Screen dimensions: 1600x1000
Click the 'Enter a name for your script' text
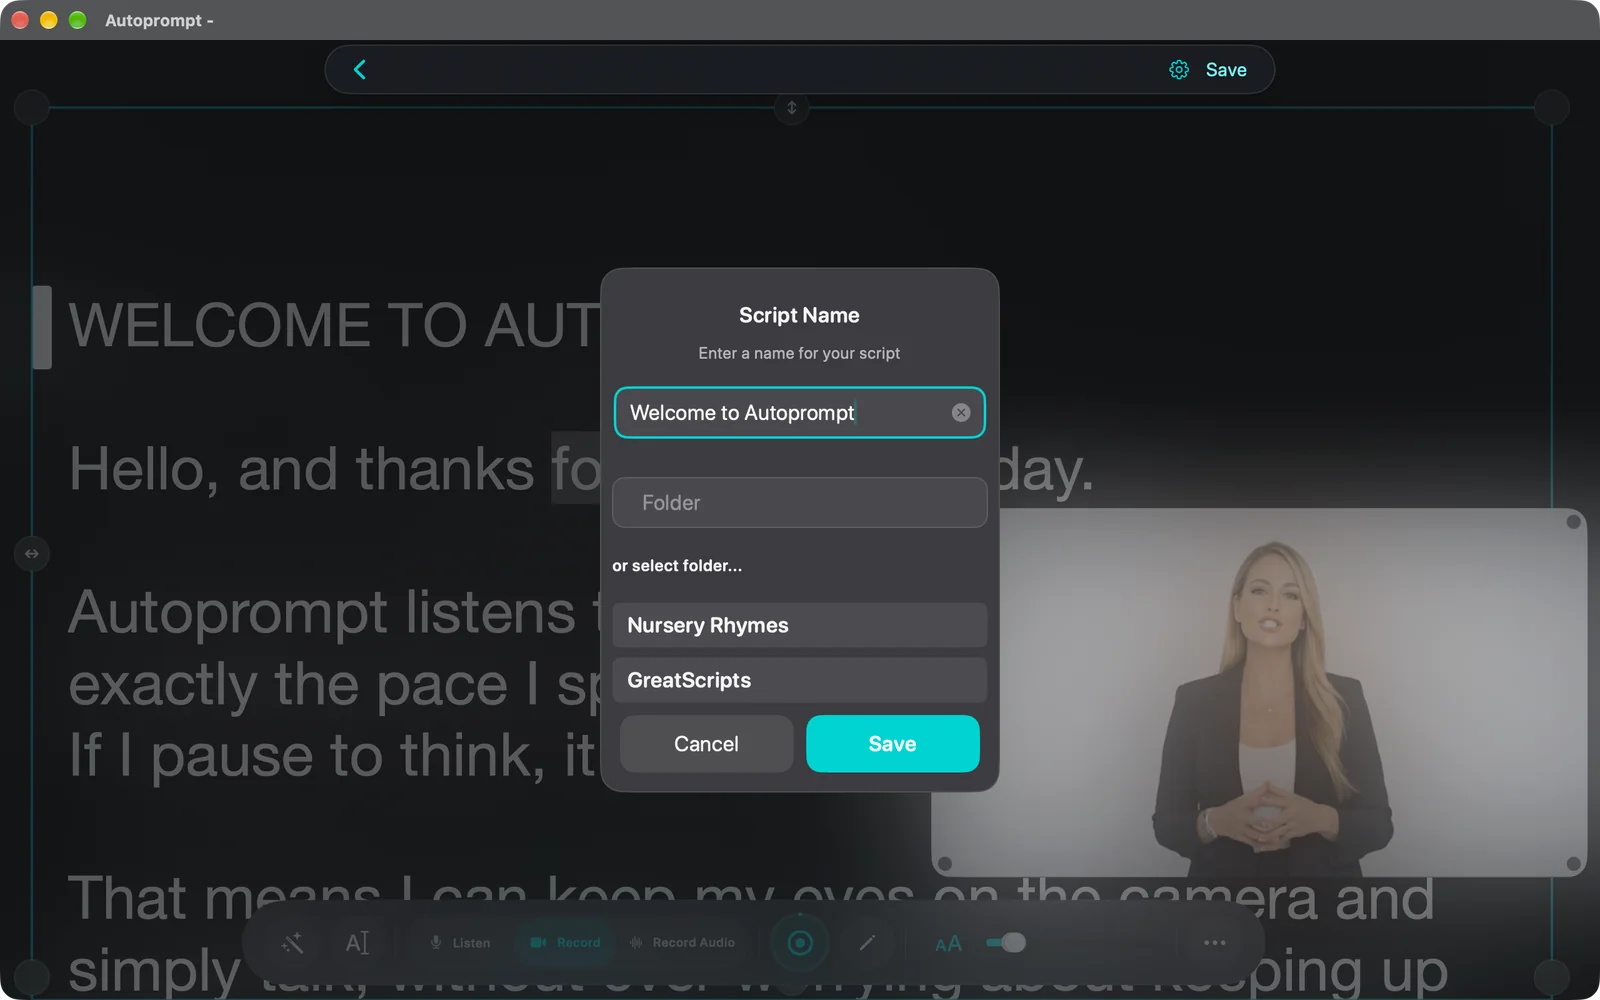(799, 353)
